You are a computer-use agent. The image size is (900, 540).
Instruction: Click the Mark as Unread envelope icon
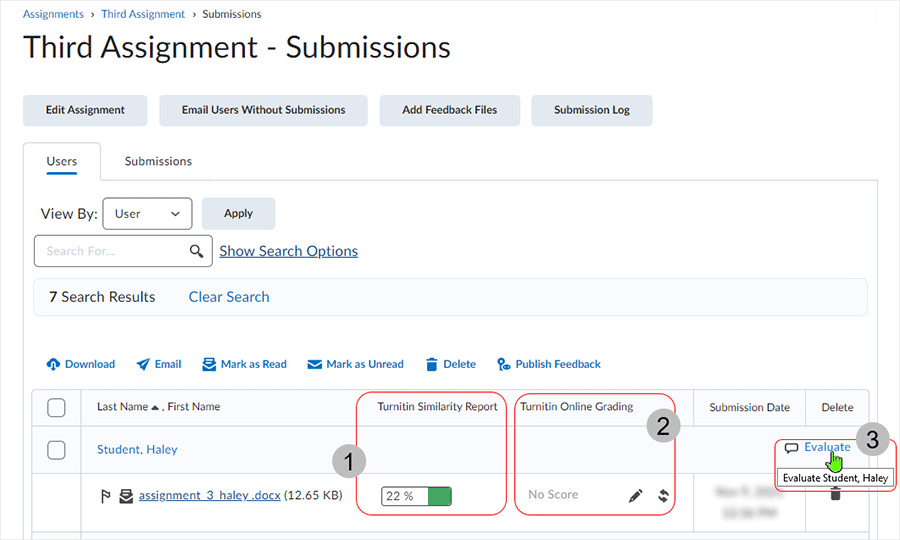[x=315, y=364]
